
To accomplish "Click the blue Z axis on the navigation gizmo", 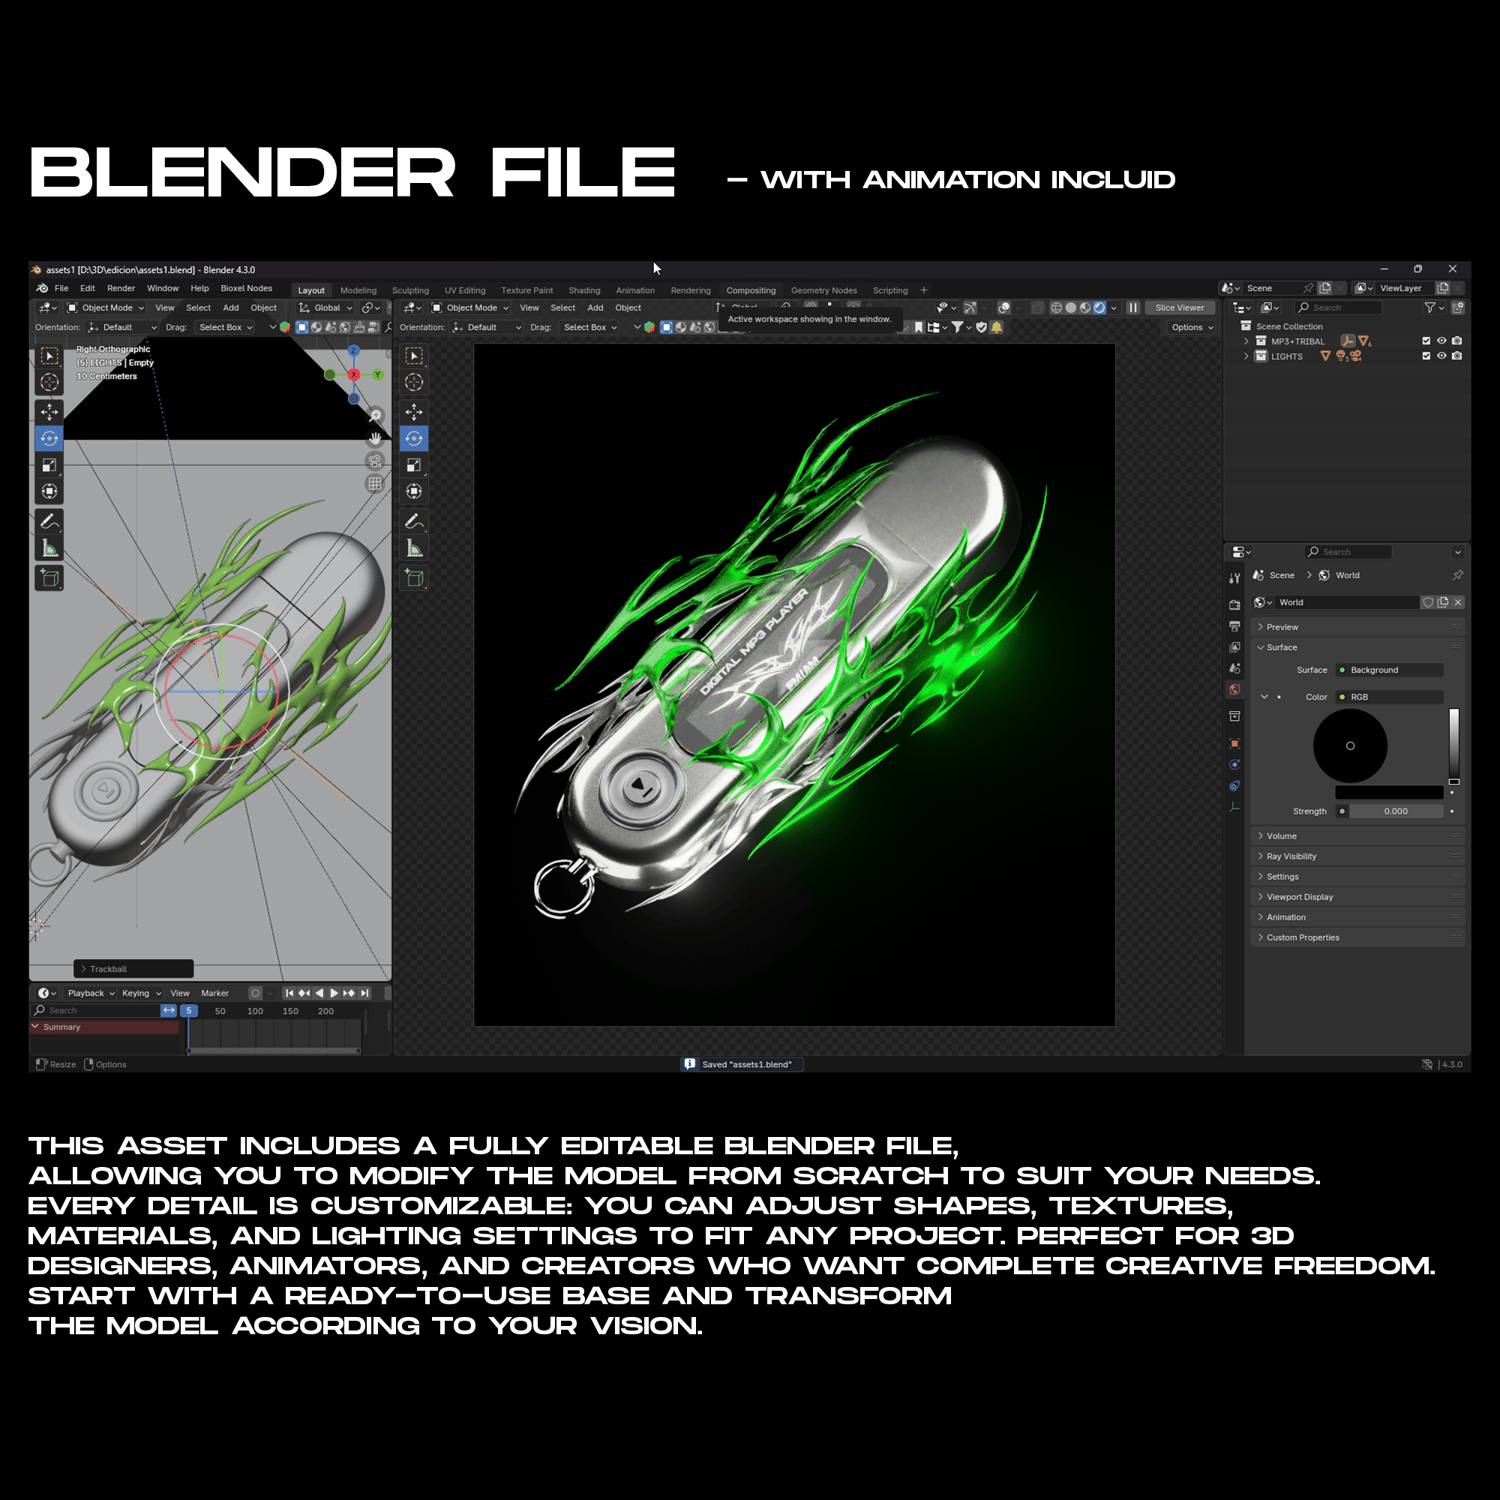I will pos(354,351).
